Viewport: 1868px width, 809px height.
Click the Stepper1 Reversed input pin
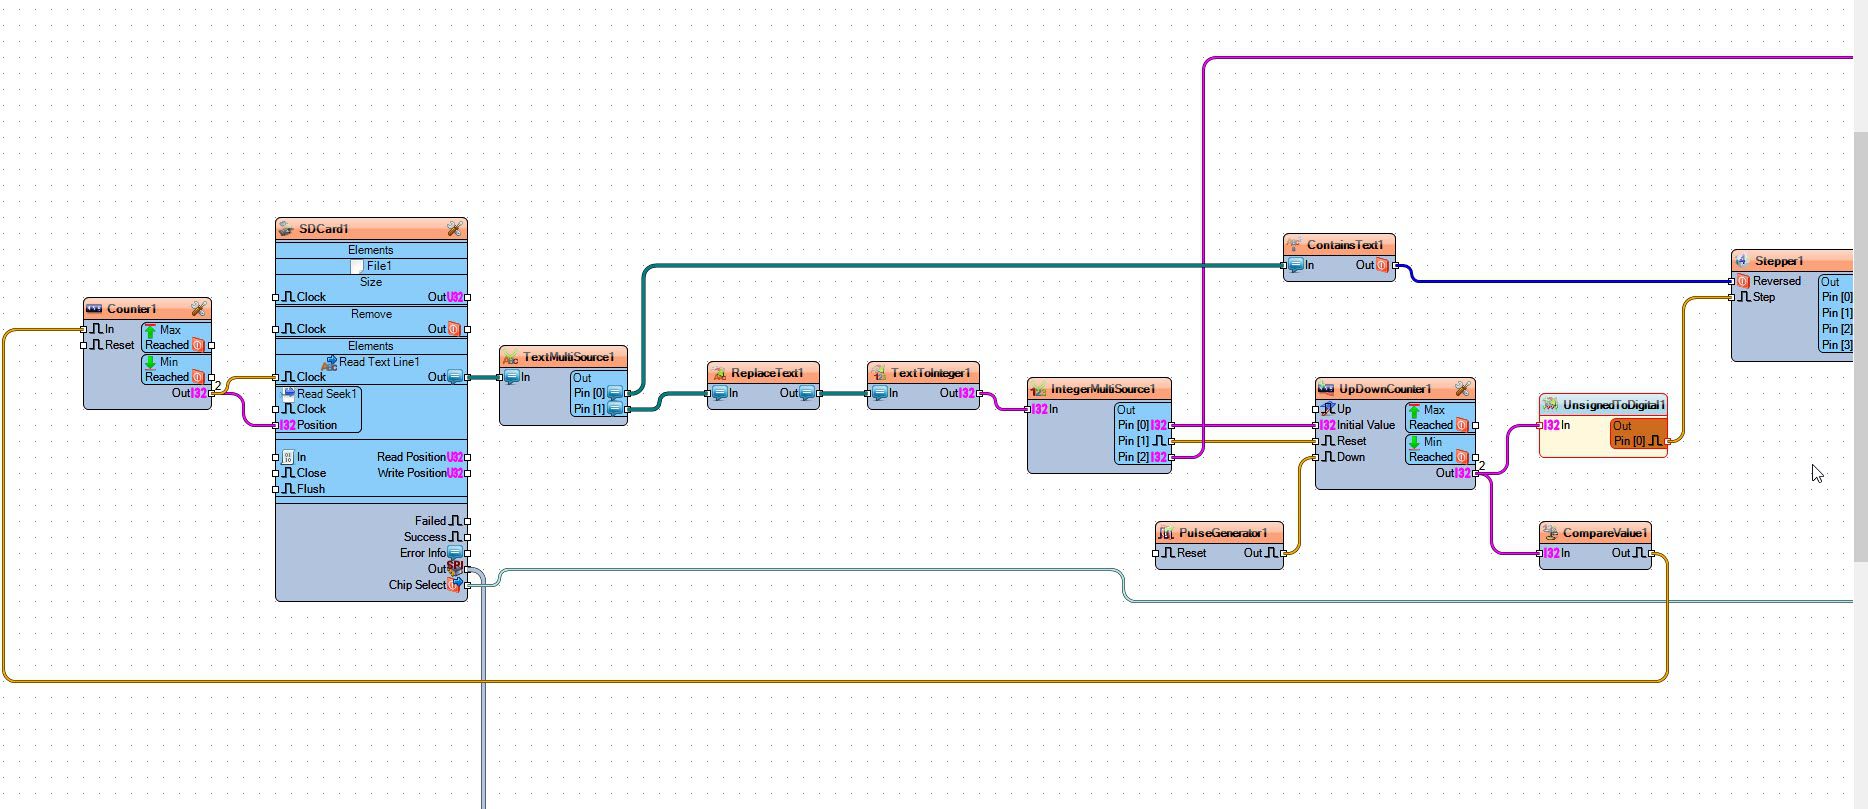coord(1732,281)
